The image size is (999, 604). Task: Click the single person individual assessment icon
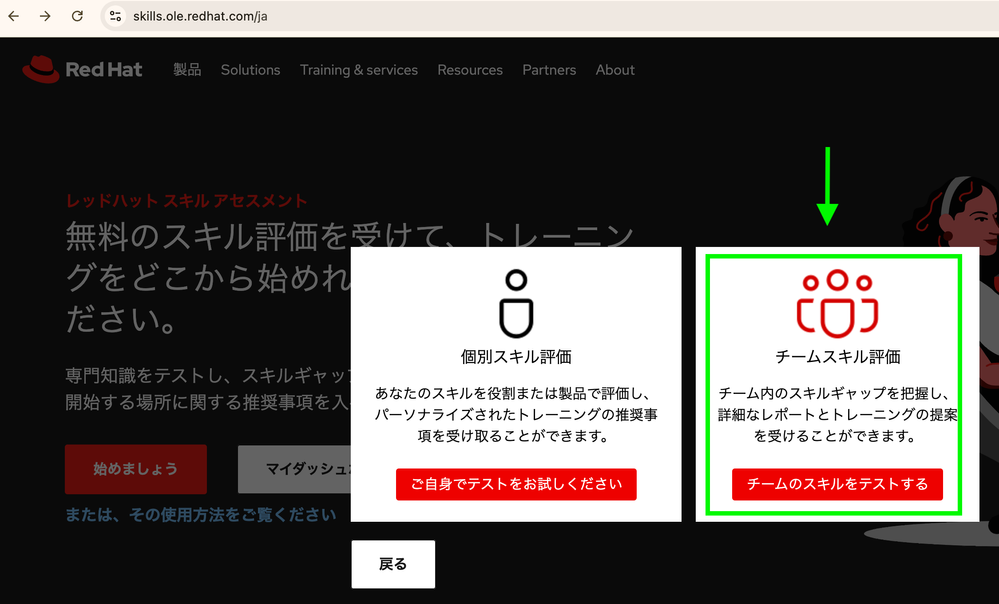[516, 301]
